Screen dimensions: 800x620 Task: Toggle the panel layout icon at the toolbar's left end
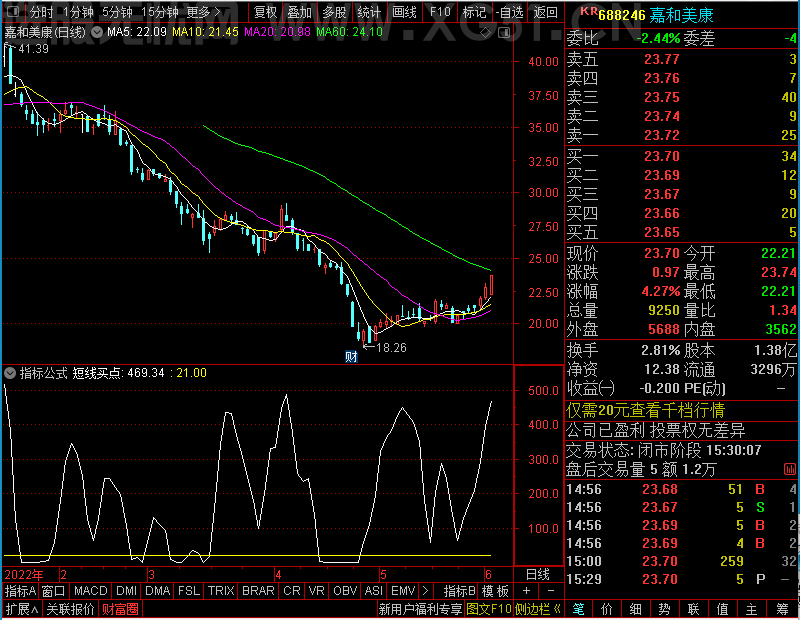pos(13,11)
